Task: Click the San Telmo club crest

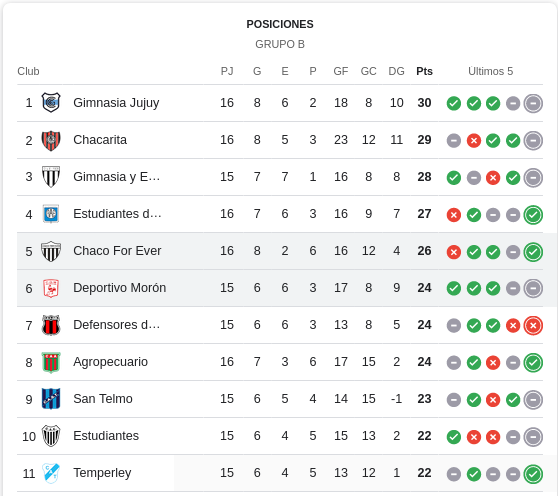Action: (x=51, y=399)
